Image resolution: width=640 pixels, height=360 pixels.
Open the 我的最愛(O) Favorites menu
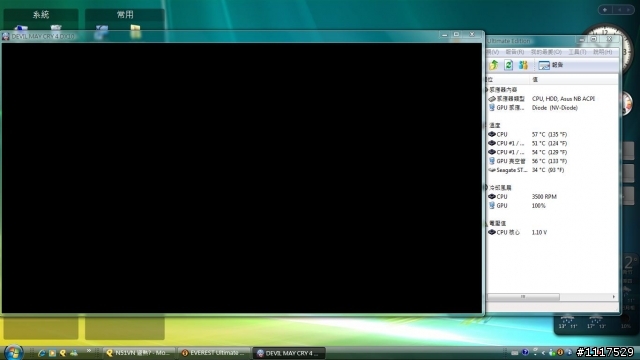coord(546,52)
